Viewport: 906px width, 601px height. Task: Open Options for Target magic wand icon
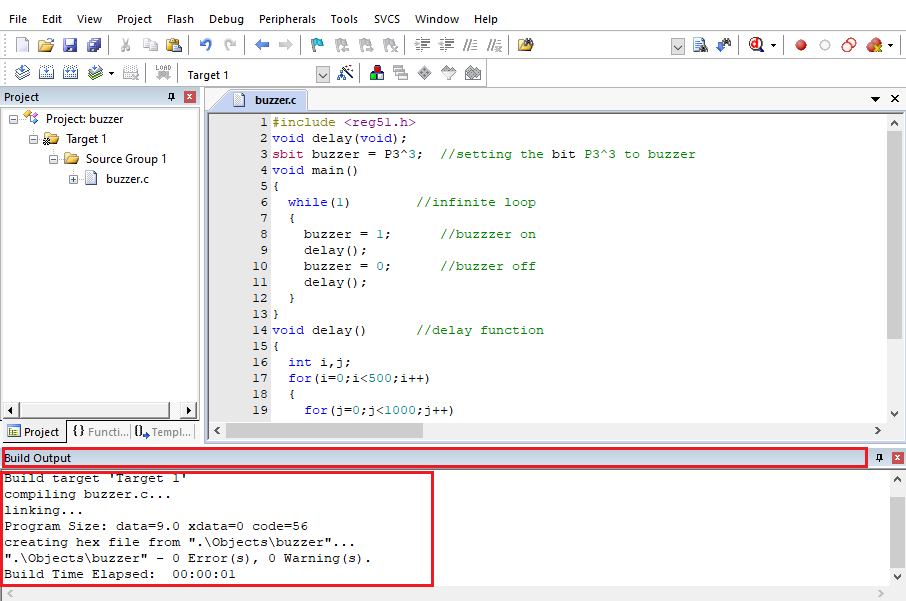(346, 73)
